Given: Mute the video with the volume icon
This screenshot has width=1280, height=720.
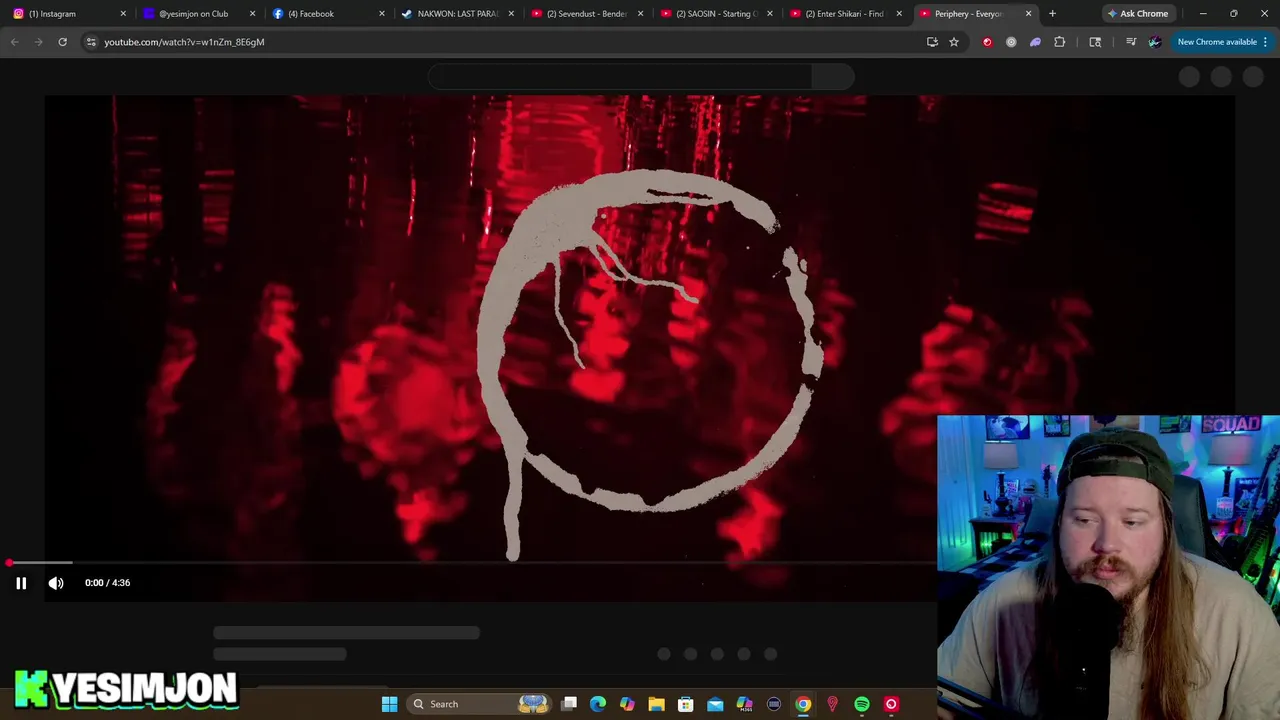Looking at the screenshot, I should (56, 583).
